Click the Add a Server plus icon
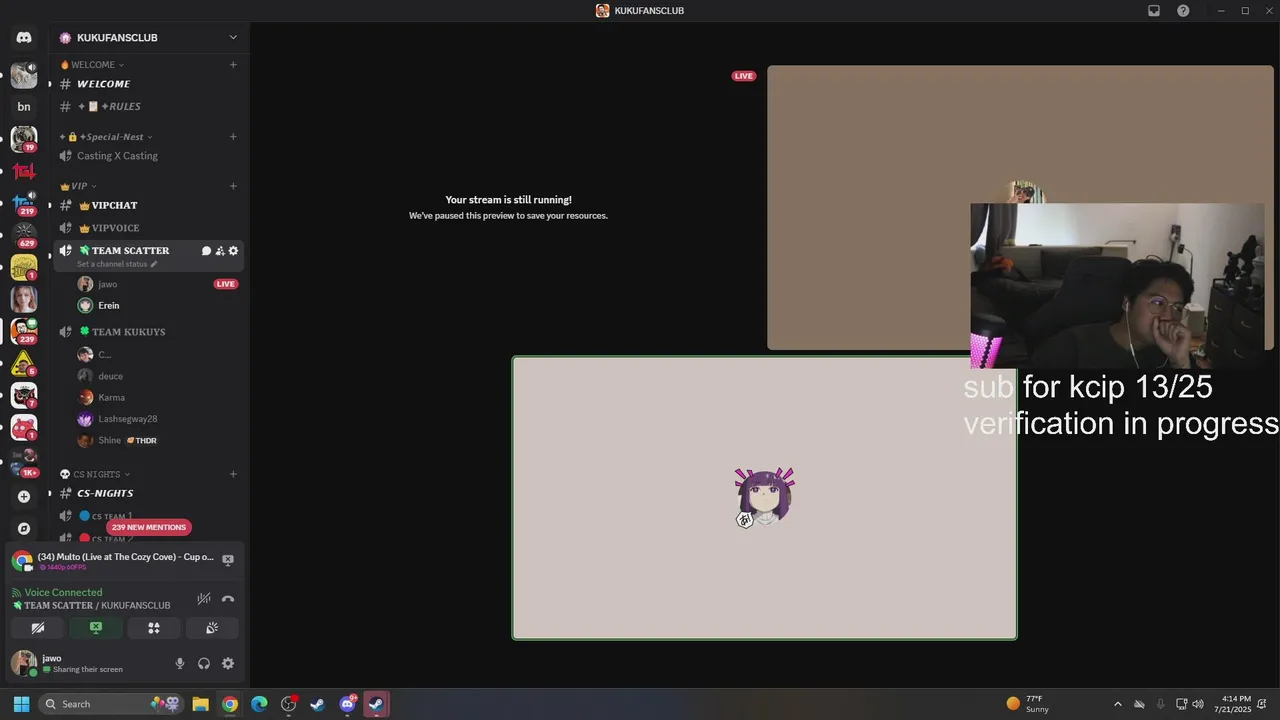Image resolution: width=1280 pixels, height=720 pixels. 24,496
